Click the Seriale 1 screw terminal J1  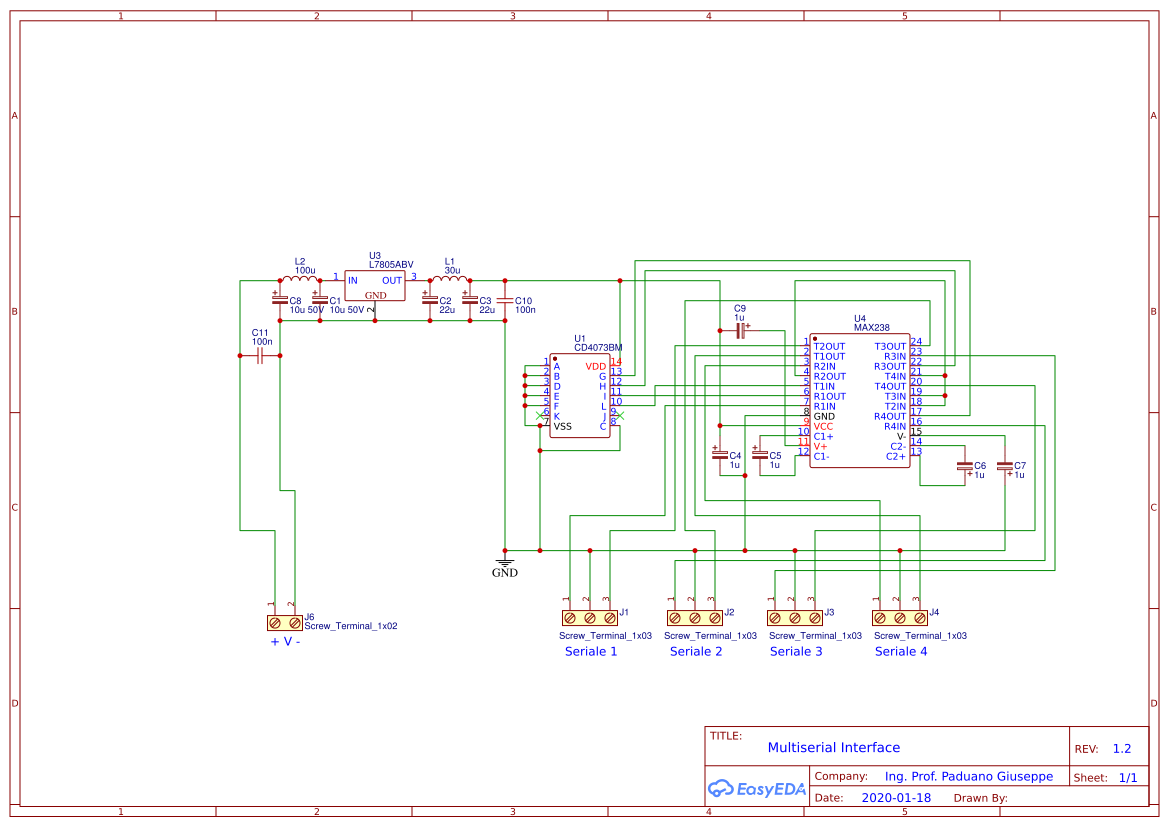tap(590, 618)
